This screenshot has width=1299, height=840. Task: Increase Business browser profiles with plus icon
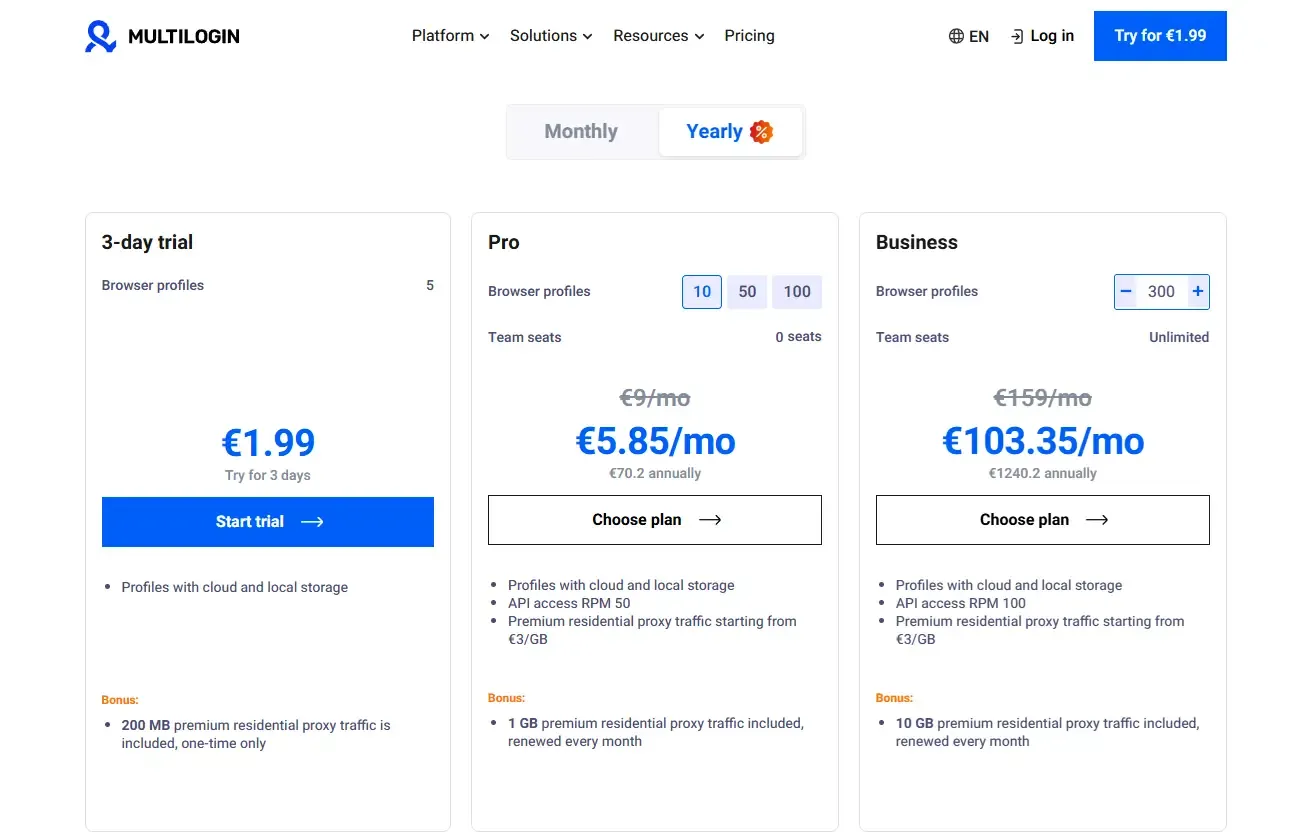[x=1197, y=291]
